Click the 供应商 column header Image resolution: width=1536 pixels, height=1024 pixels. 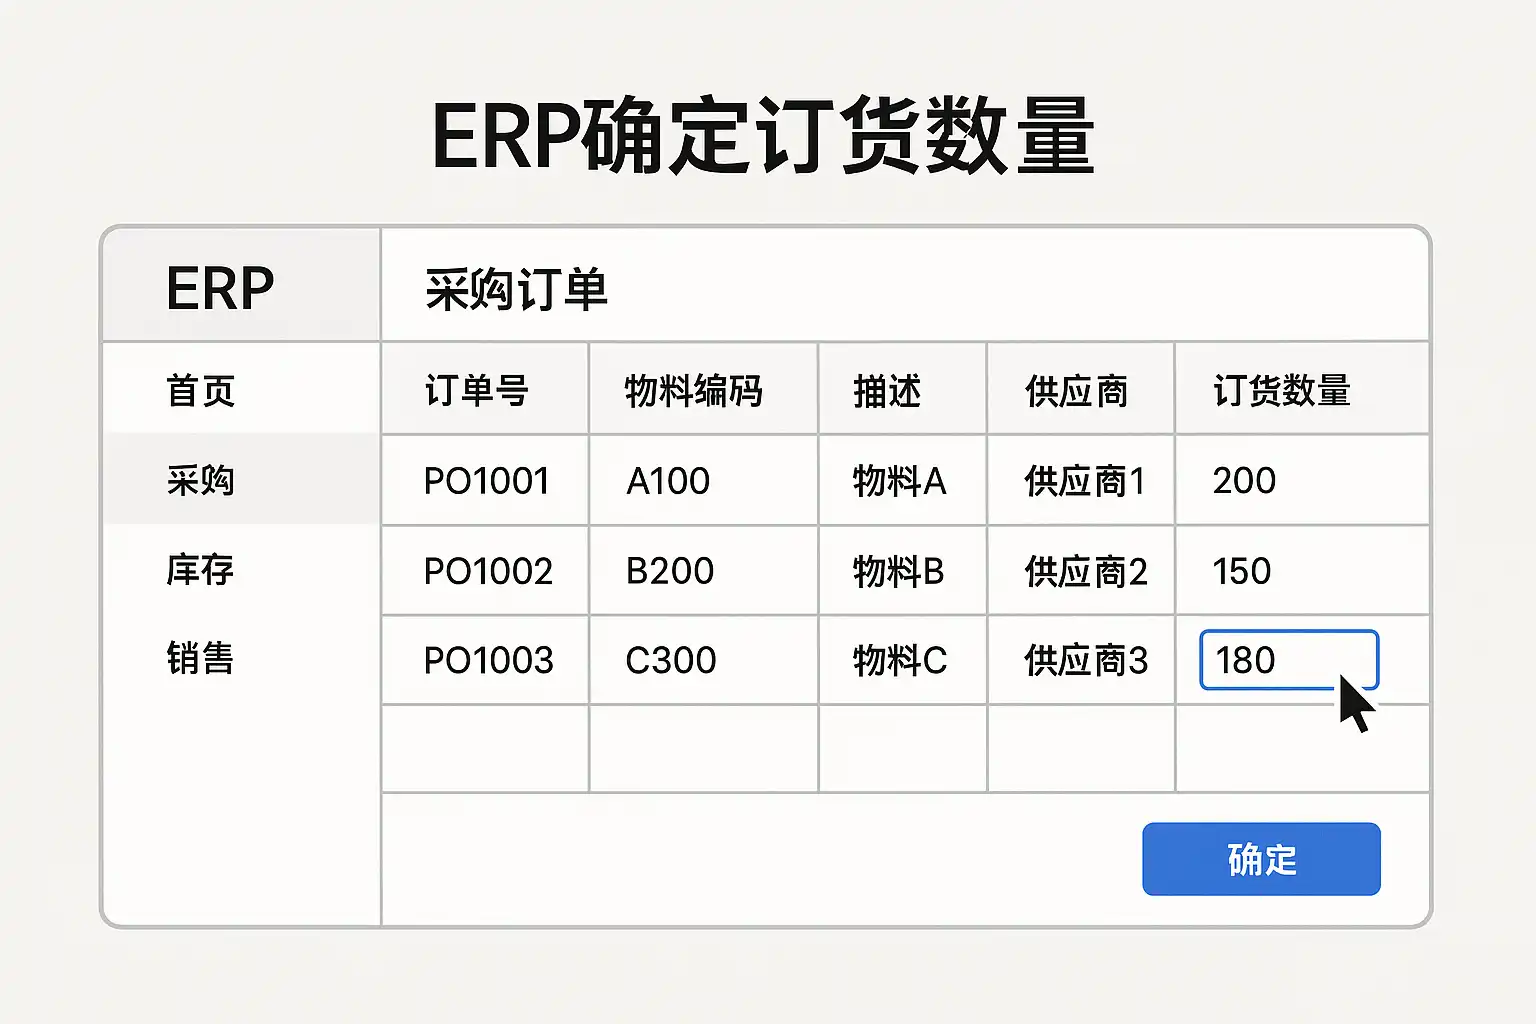click(x=1076, y=391)
